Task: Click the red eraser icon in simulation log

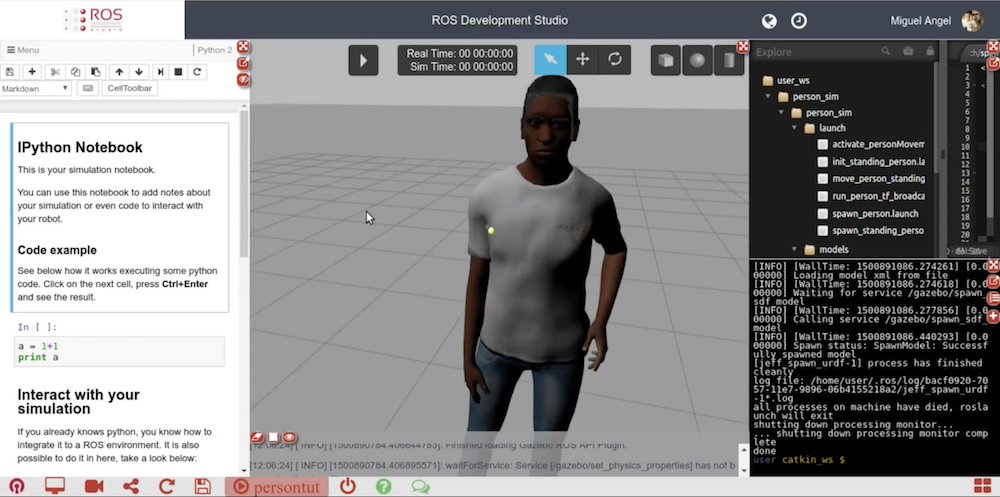Action: pos(256,437)
